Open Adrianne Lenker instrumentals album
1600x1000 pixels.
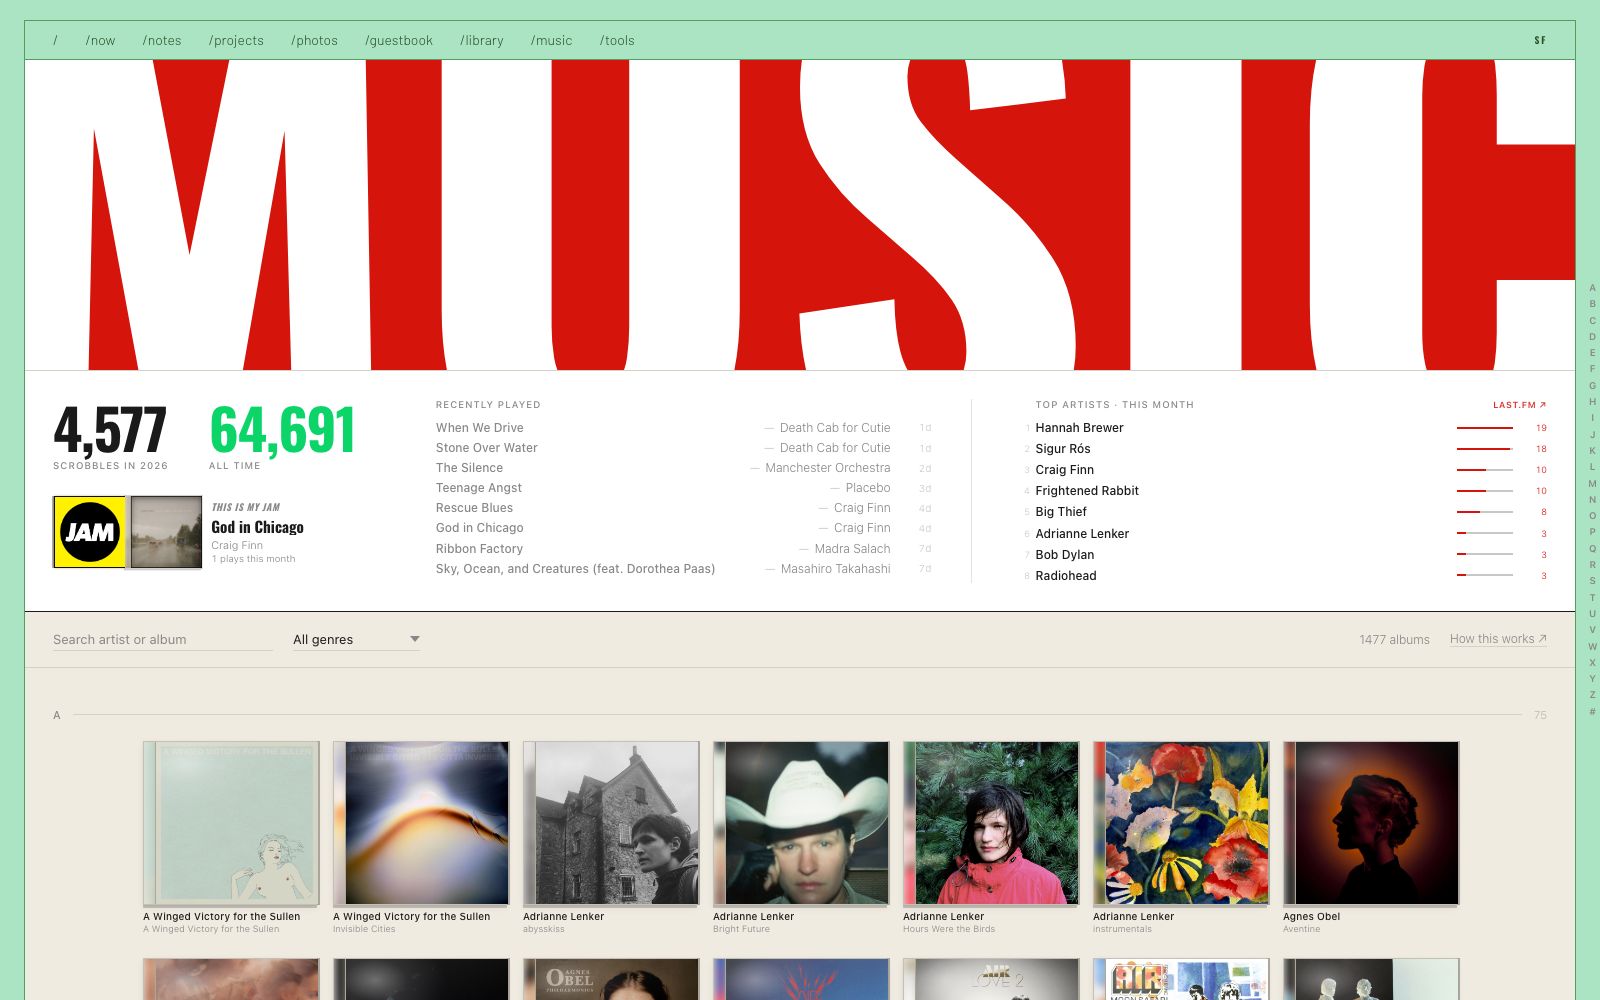[x=1181, y=823]
